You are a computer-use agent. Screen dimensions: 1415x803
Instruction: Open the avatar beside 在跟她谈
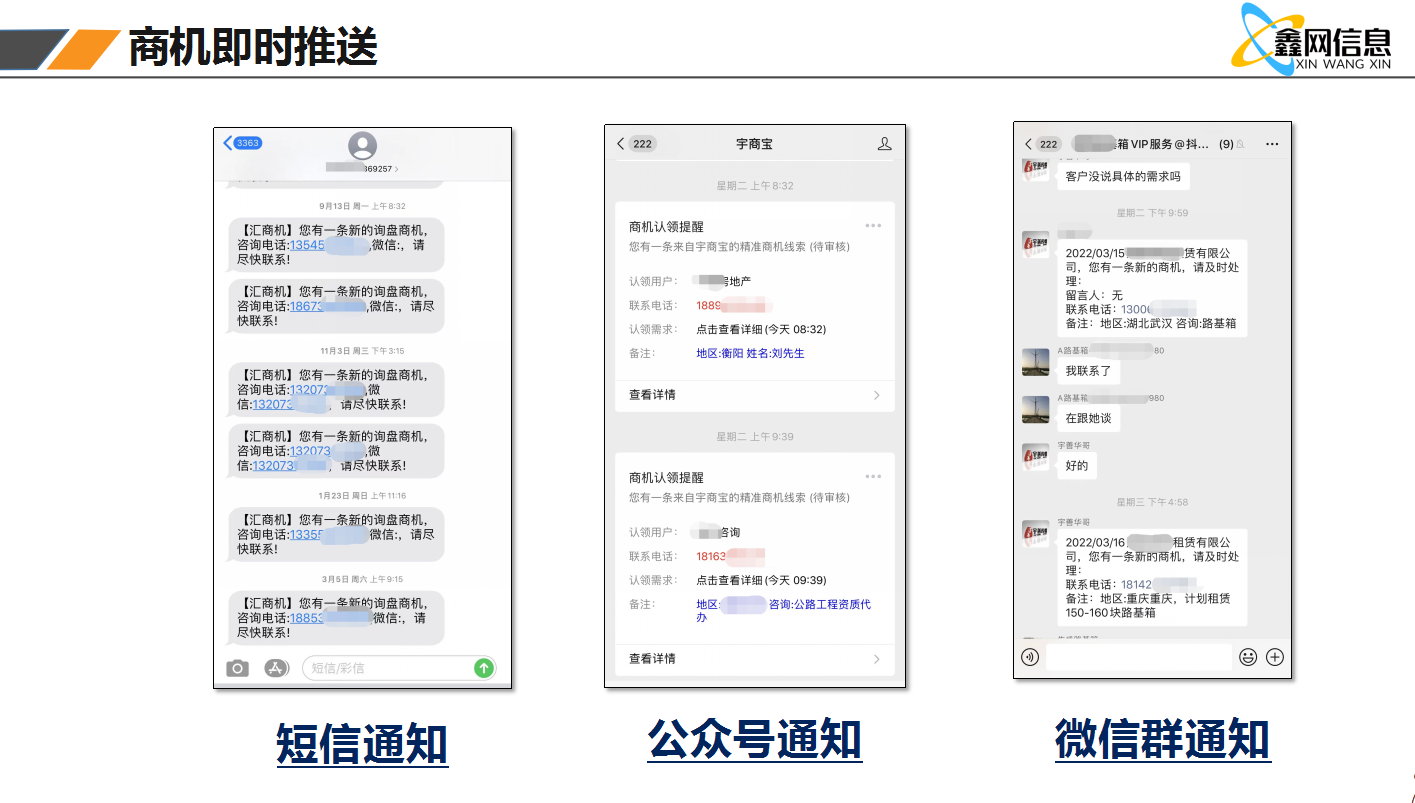pos(1036,409)
